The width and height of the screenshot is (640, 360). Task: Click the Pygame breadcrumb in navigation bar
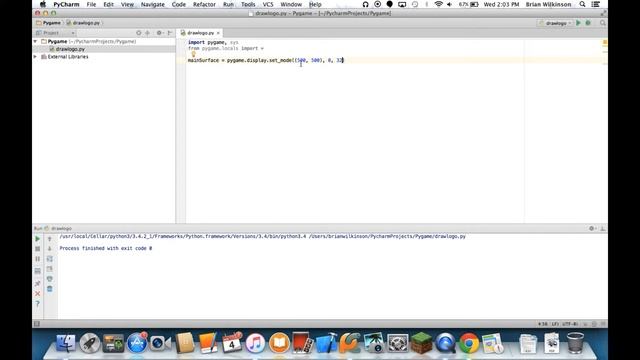click(x=49, y=23)
